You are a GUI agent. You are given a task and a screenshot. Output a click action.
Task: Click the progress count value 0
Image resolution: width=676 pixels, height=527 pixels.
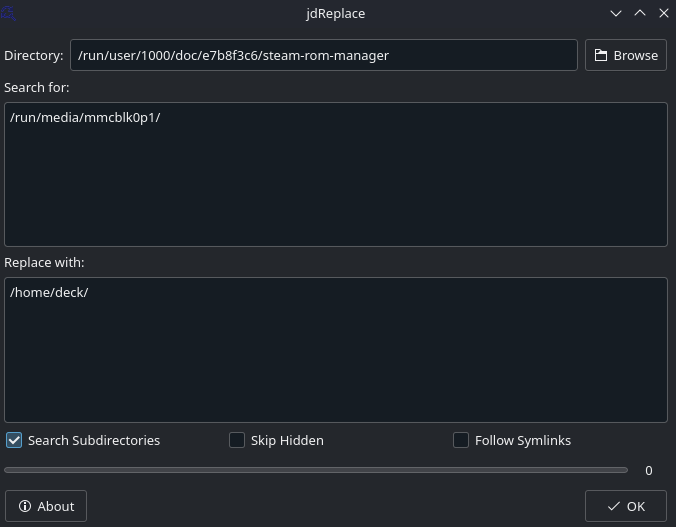click(648, 471)
